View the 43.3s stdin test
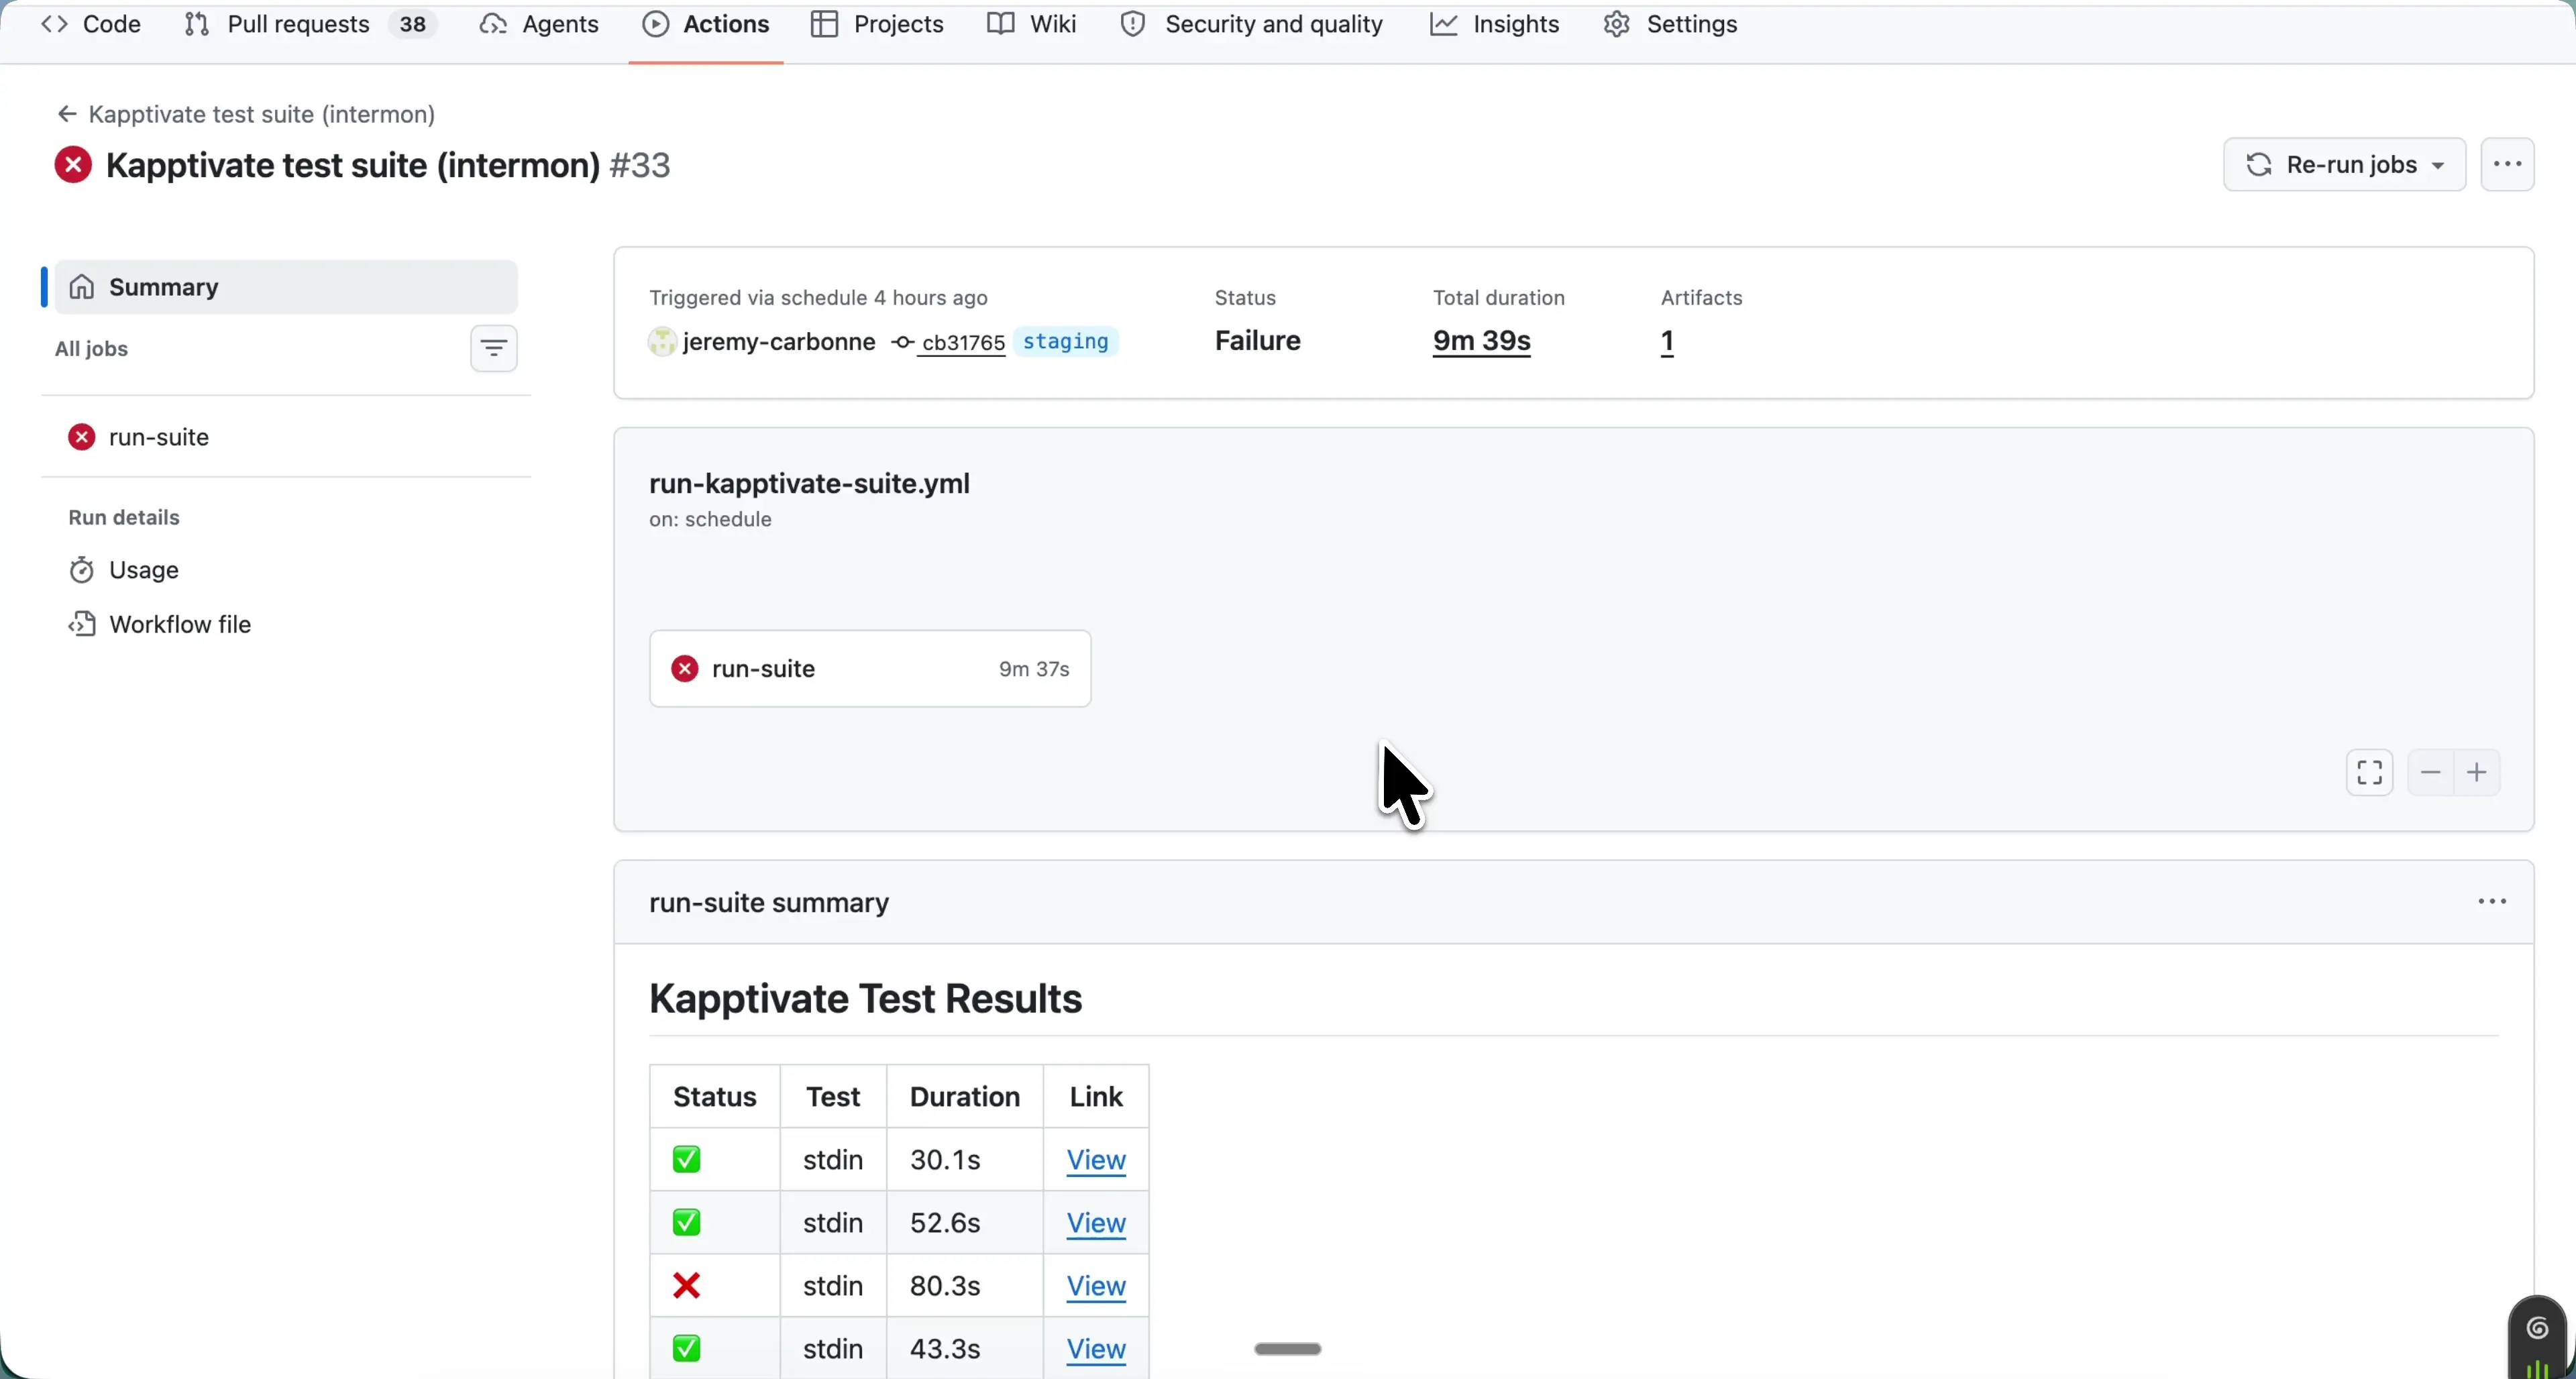Image resolution: width=2576 pixels, height=1379 pixels. (1096, 1349)
